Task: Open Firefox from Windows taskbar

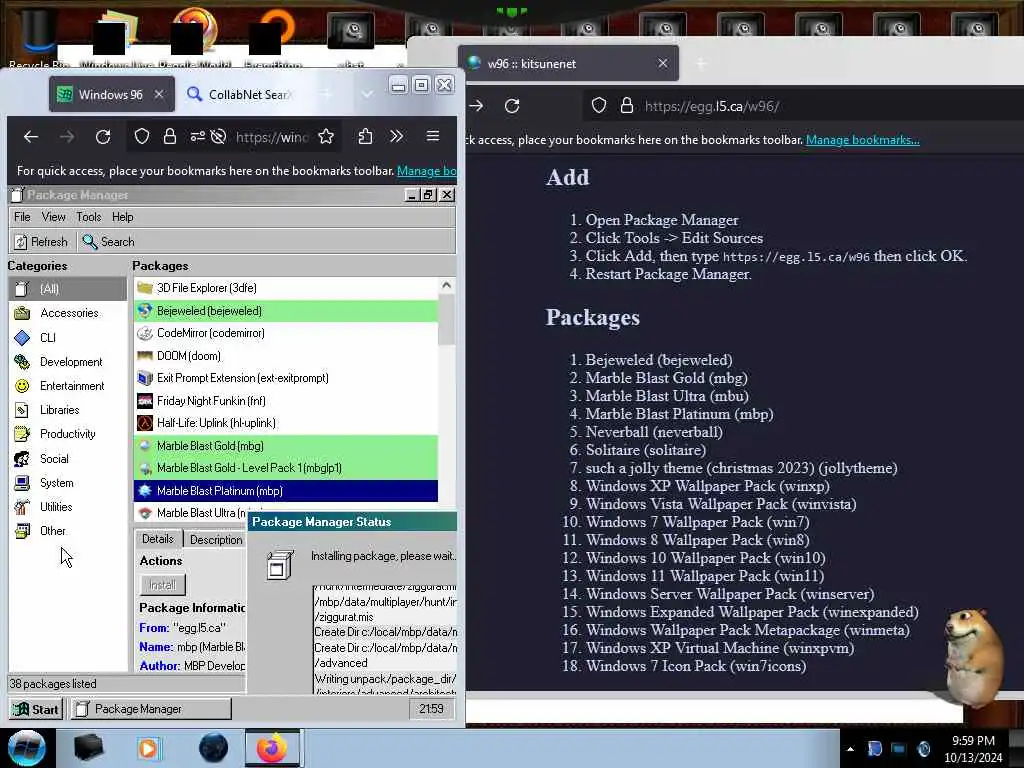Action: pyautogui.click(x=272, y=748)
